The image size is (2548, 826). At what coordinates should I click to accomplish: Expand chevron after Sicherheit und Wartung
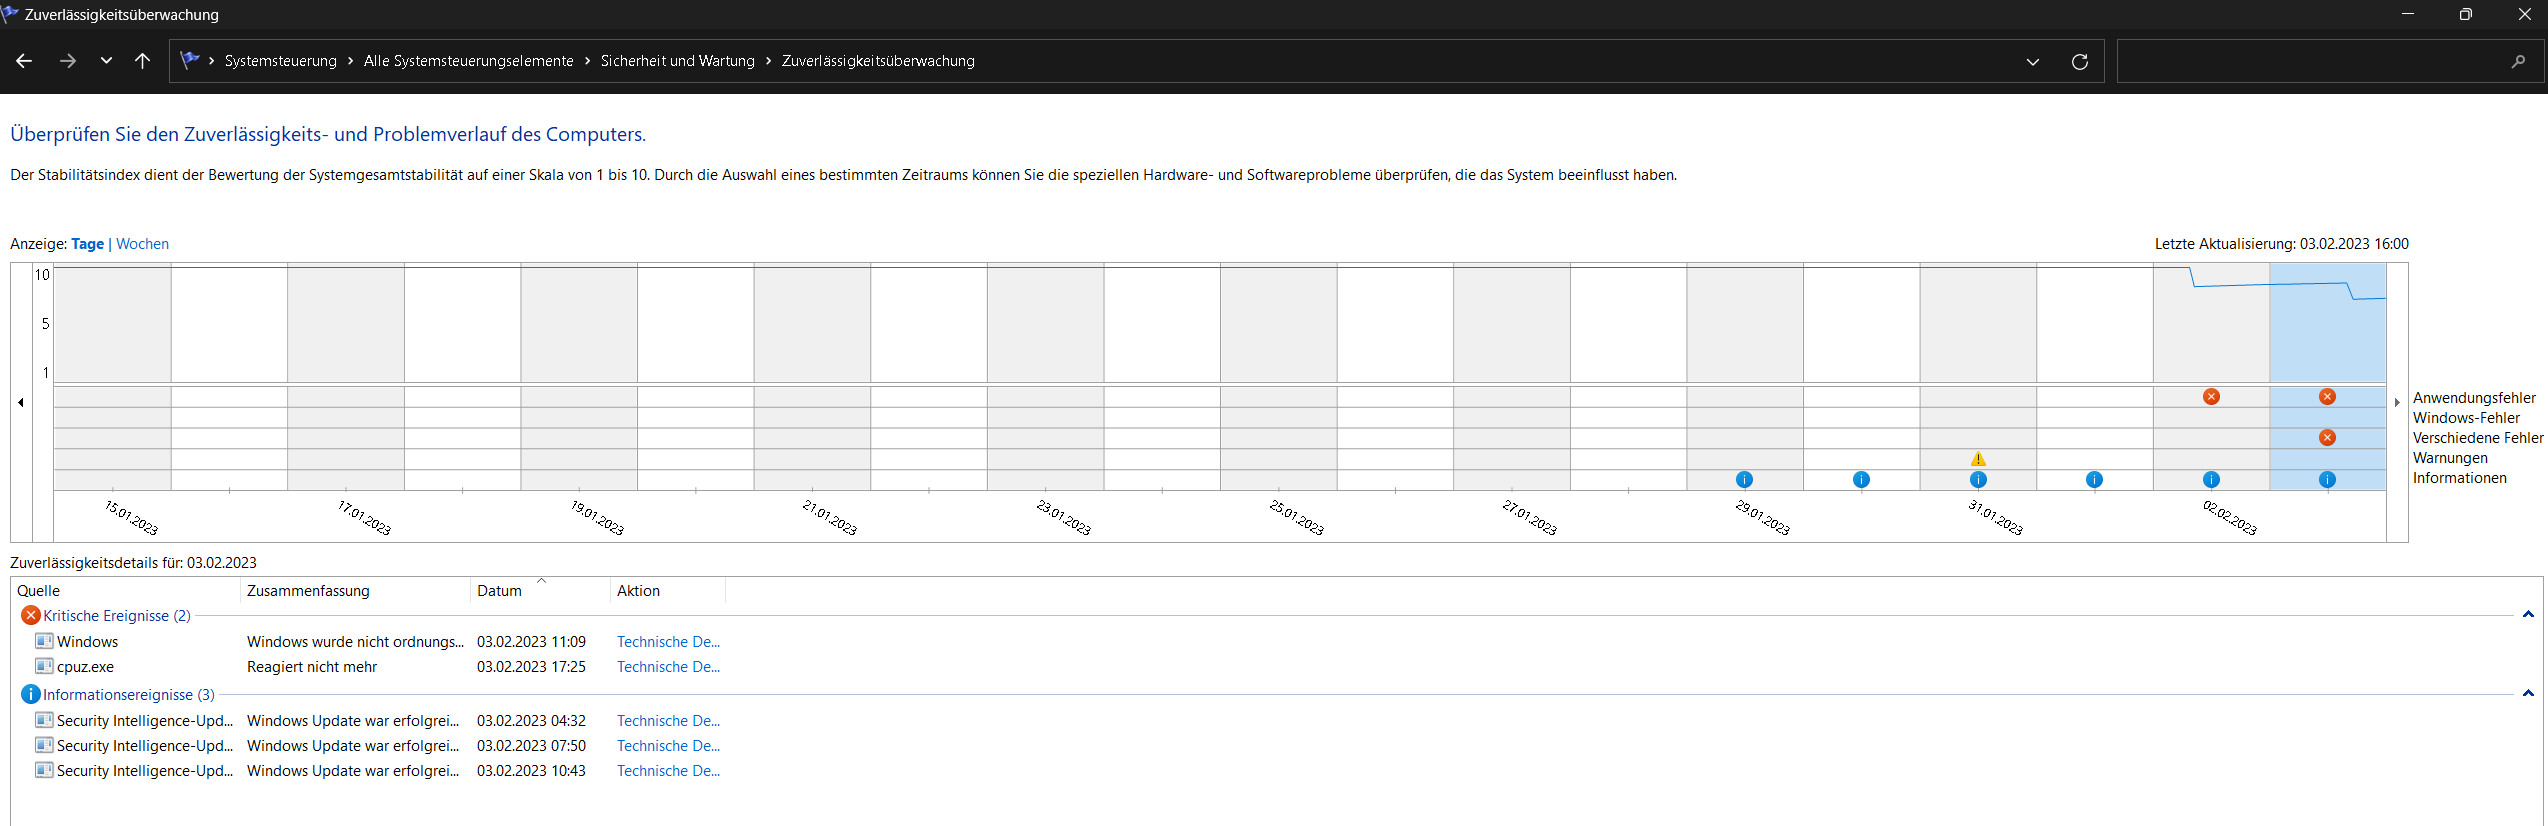768,61
